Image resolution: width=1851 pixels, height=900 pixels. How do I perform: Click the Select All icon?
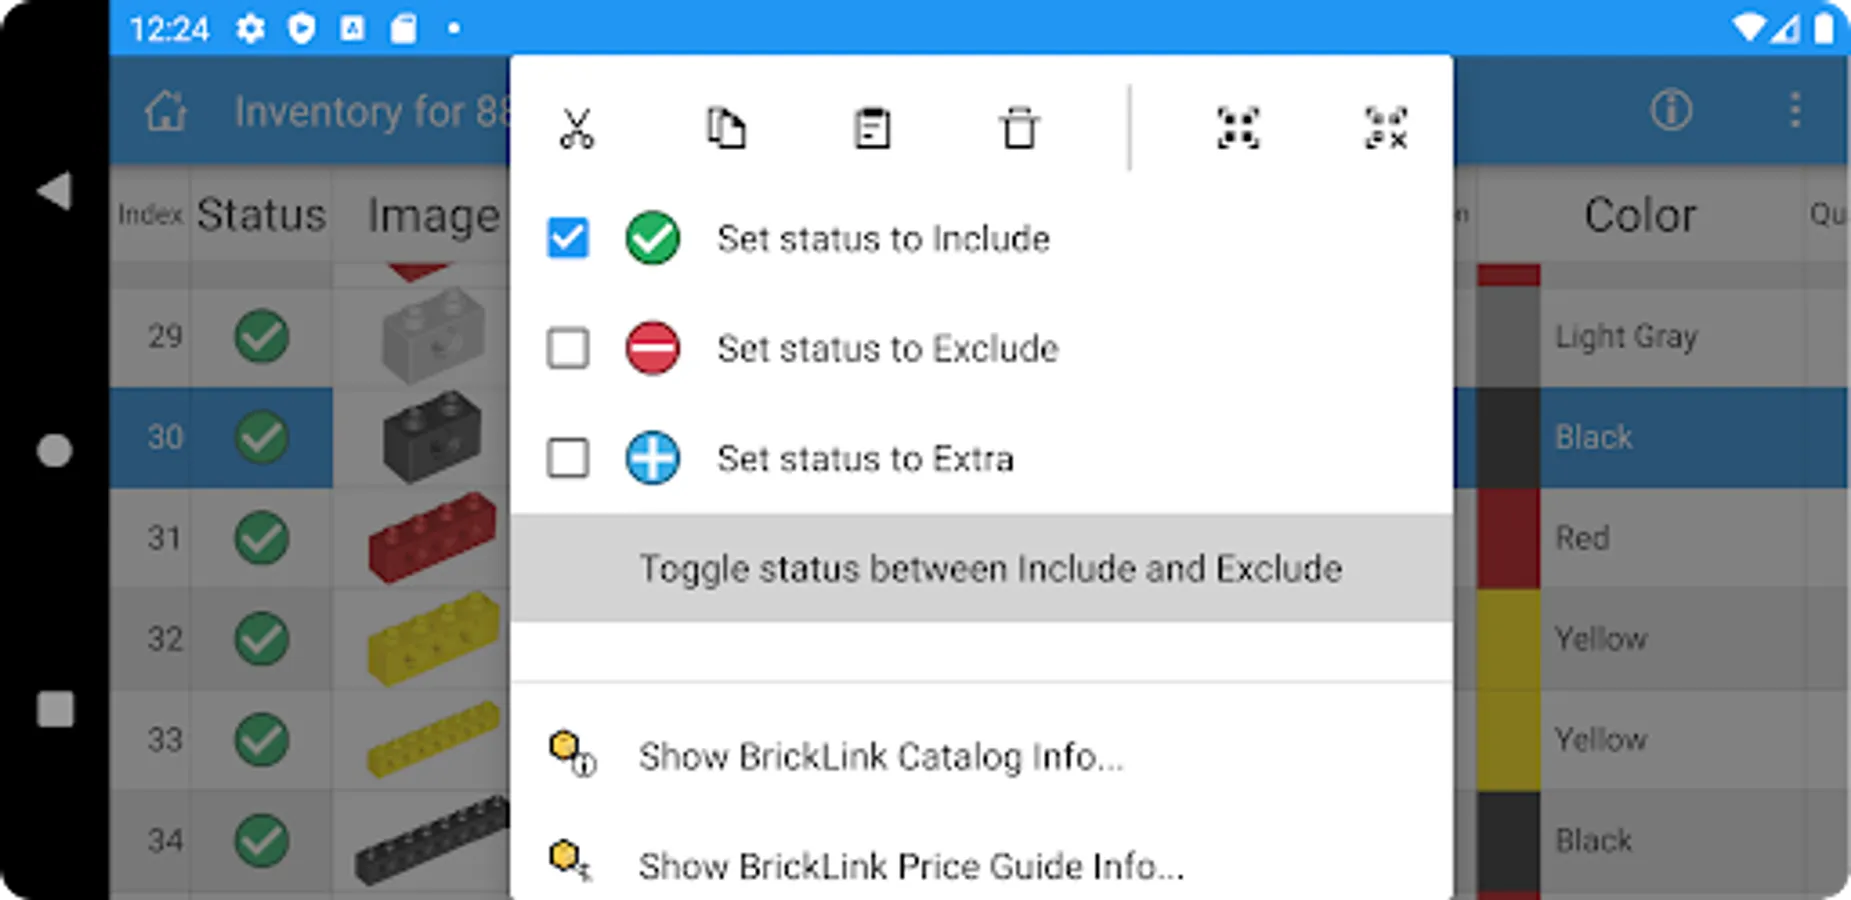click(1238, 129)
